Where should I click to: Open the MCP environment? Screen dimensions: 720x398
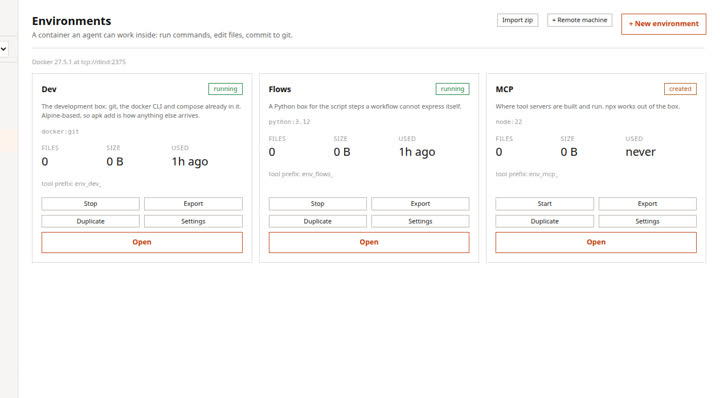point(596,242)
